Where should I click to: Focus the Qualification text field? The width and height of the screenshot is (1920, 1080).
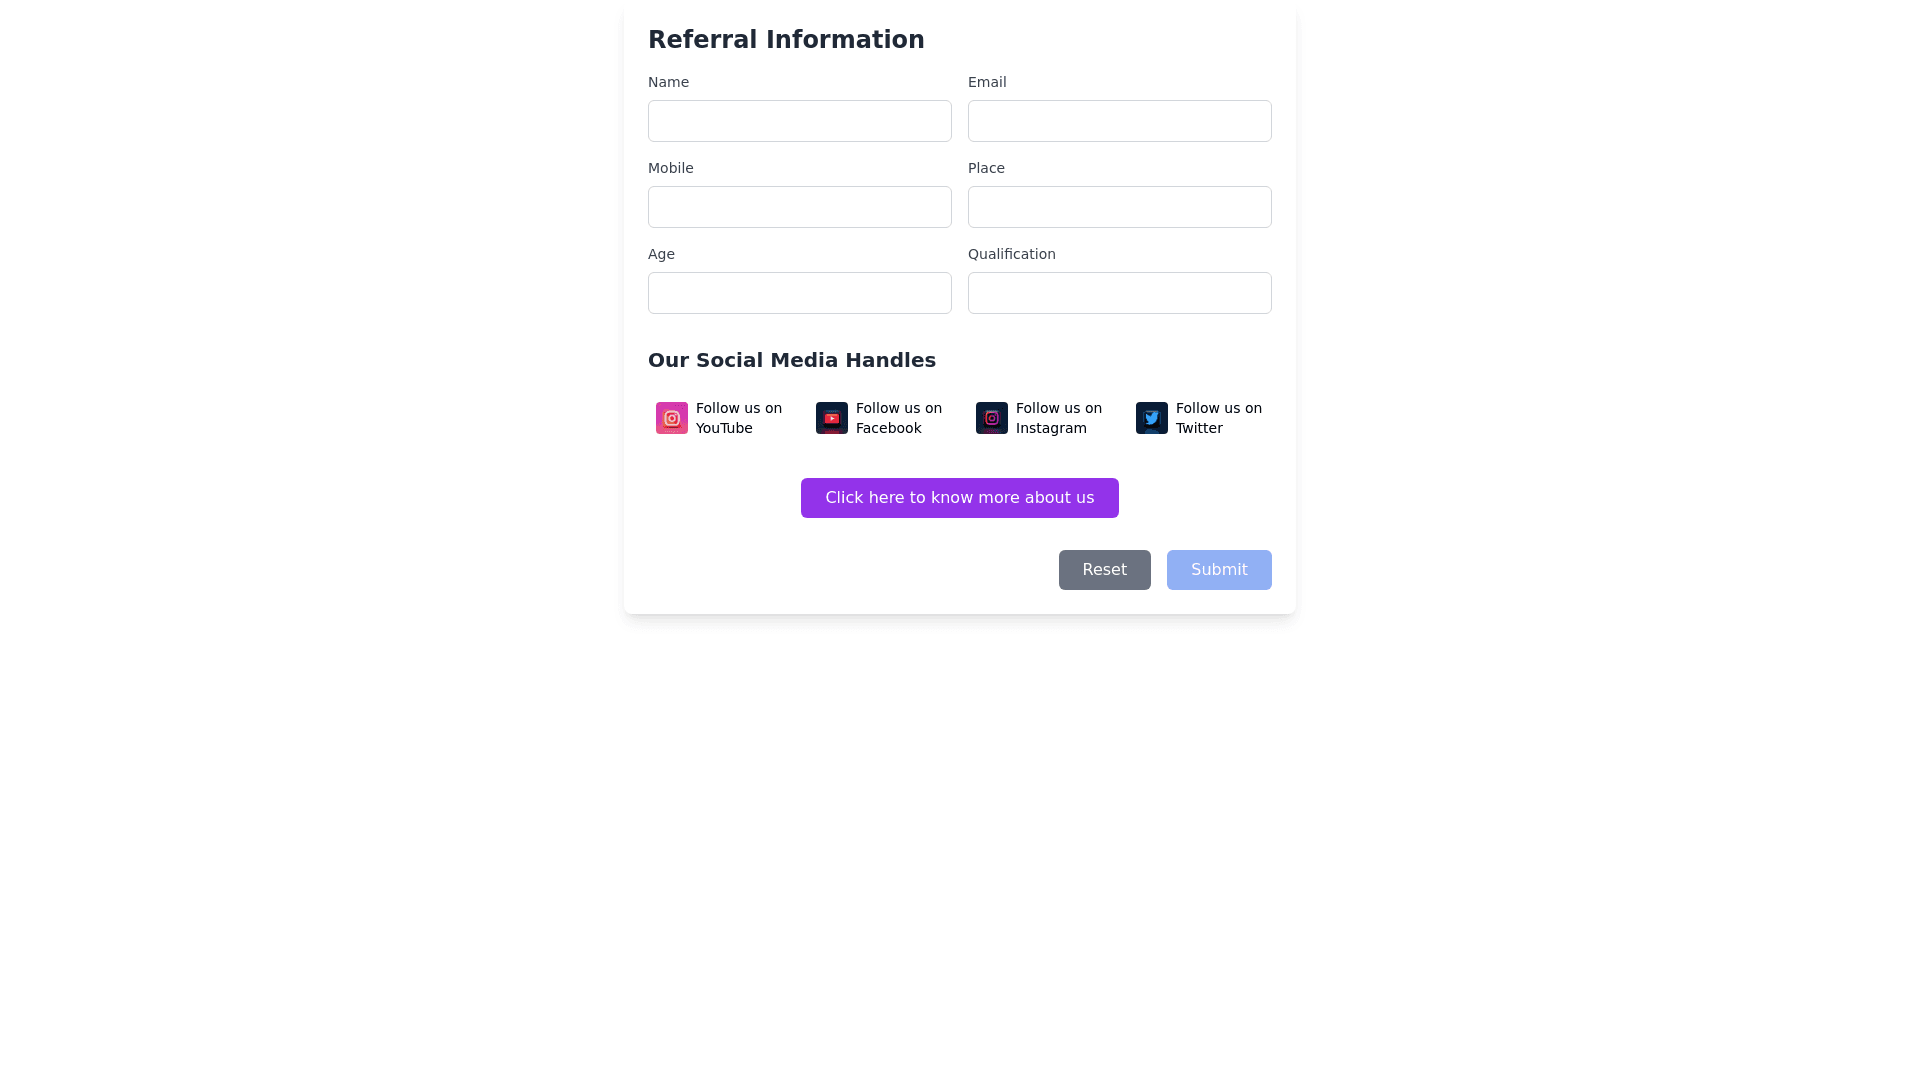pyautogui.click(x=1120, y=293)
